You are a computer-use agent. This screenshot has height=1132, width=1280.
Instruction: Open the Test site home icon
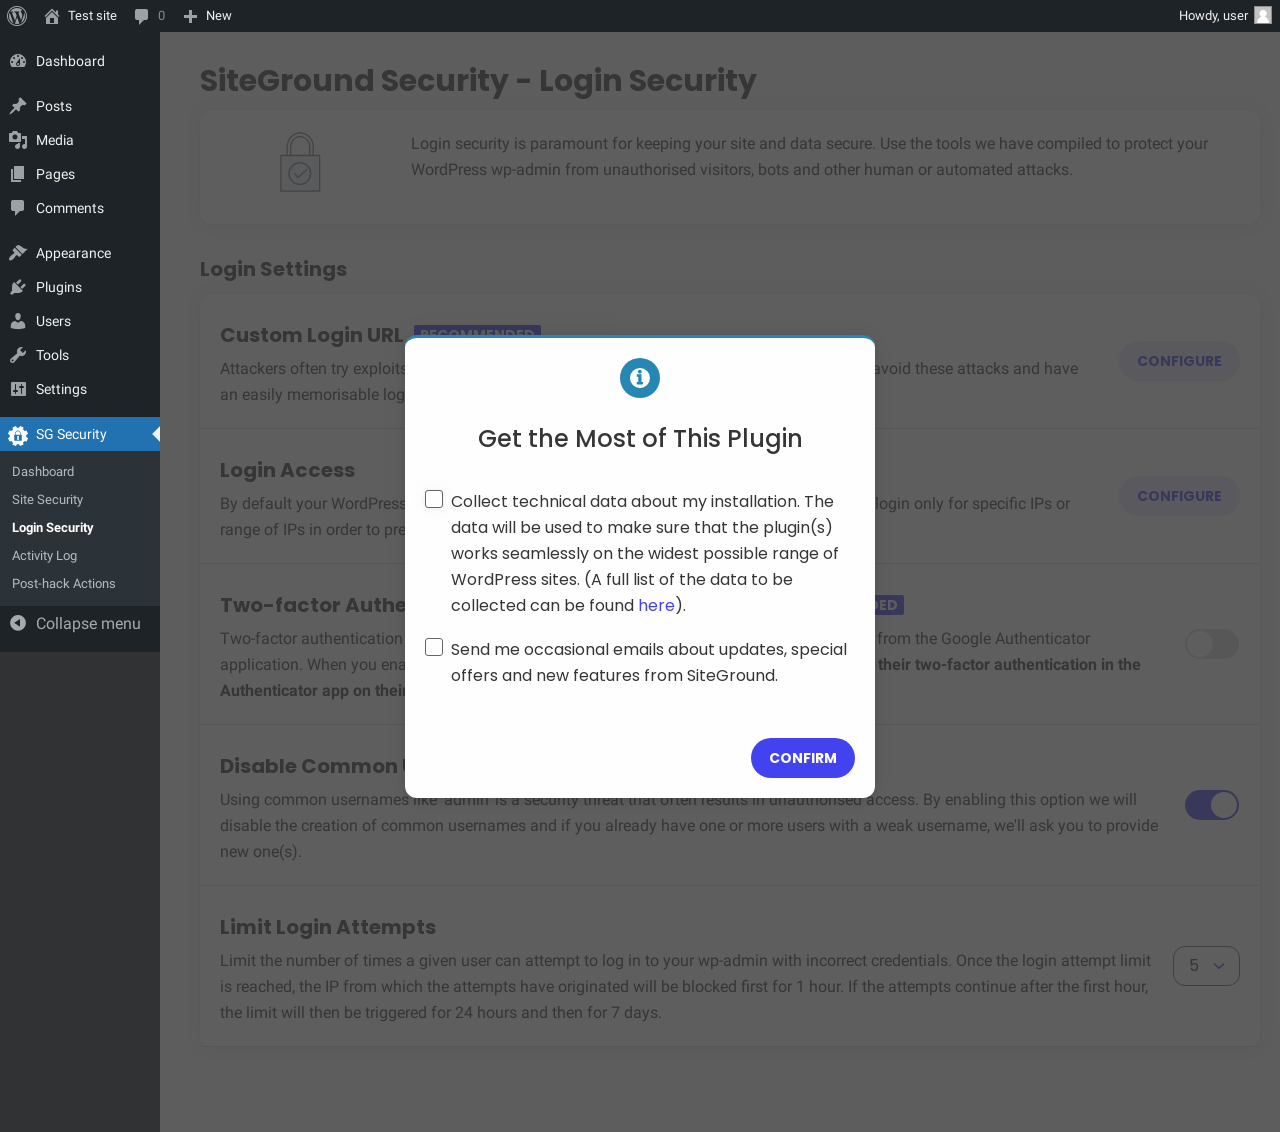point(52,16)
